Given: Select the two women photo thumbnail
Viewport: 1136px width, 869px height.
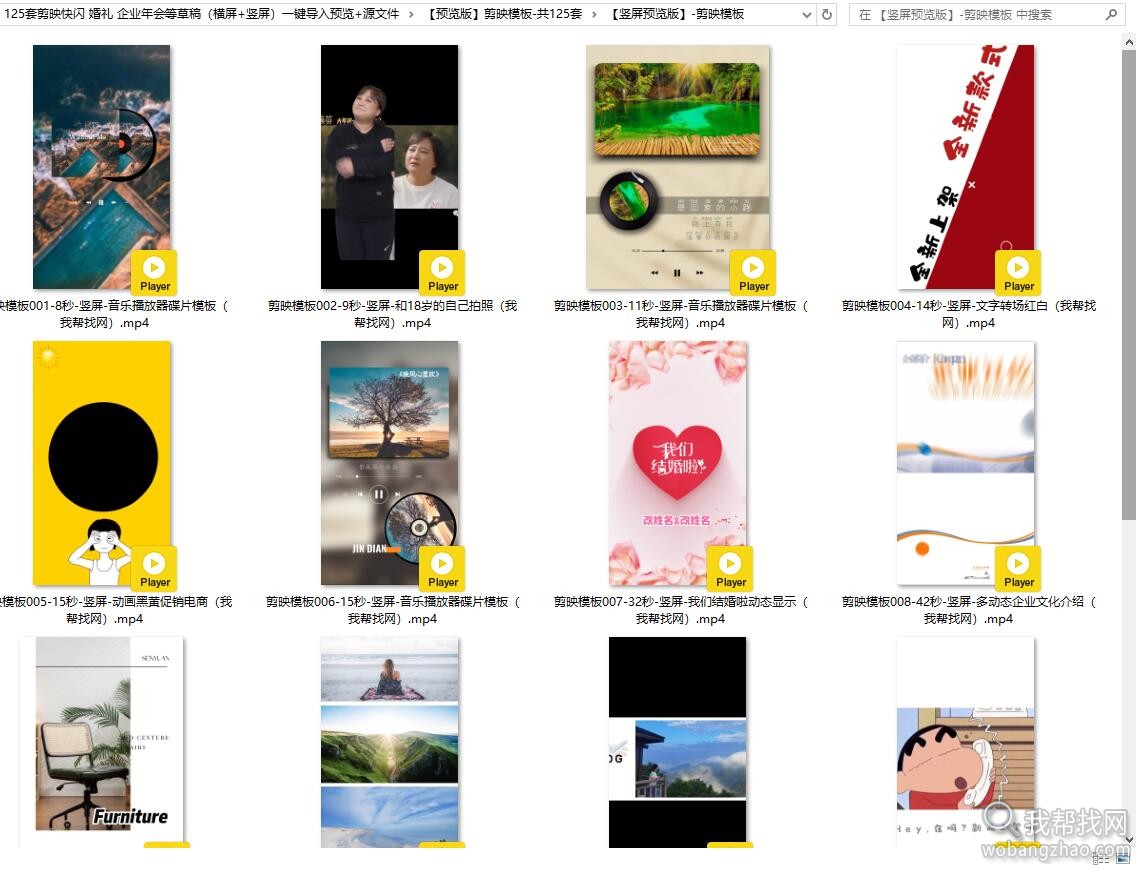Looking at the screenshot, I should coord(389,167).
